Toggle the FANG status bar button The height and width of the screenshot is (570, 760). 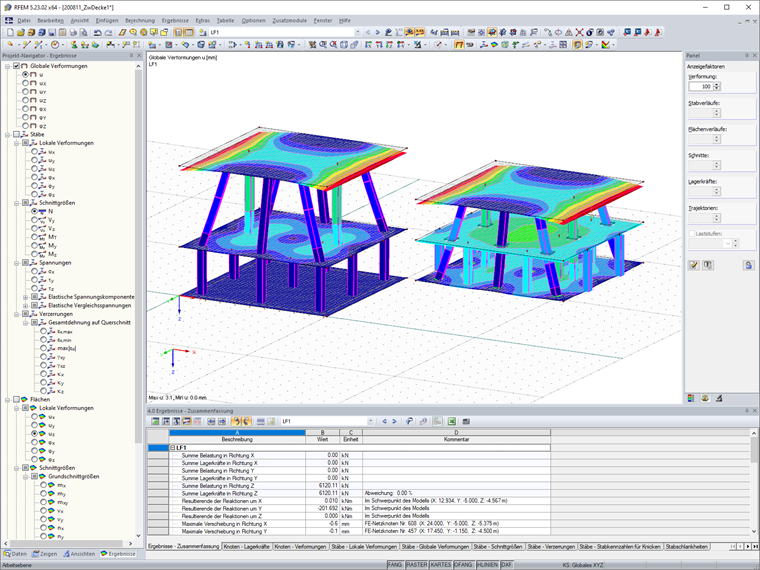(395, 565)
